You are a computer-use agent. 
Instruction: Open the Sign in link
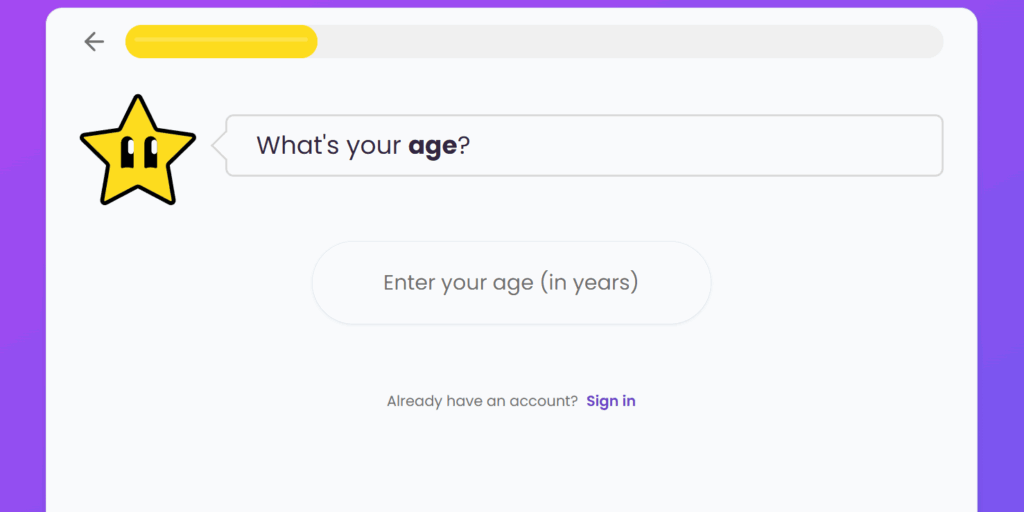coord(610,401)
